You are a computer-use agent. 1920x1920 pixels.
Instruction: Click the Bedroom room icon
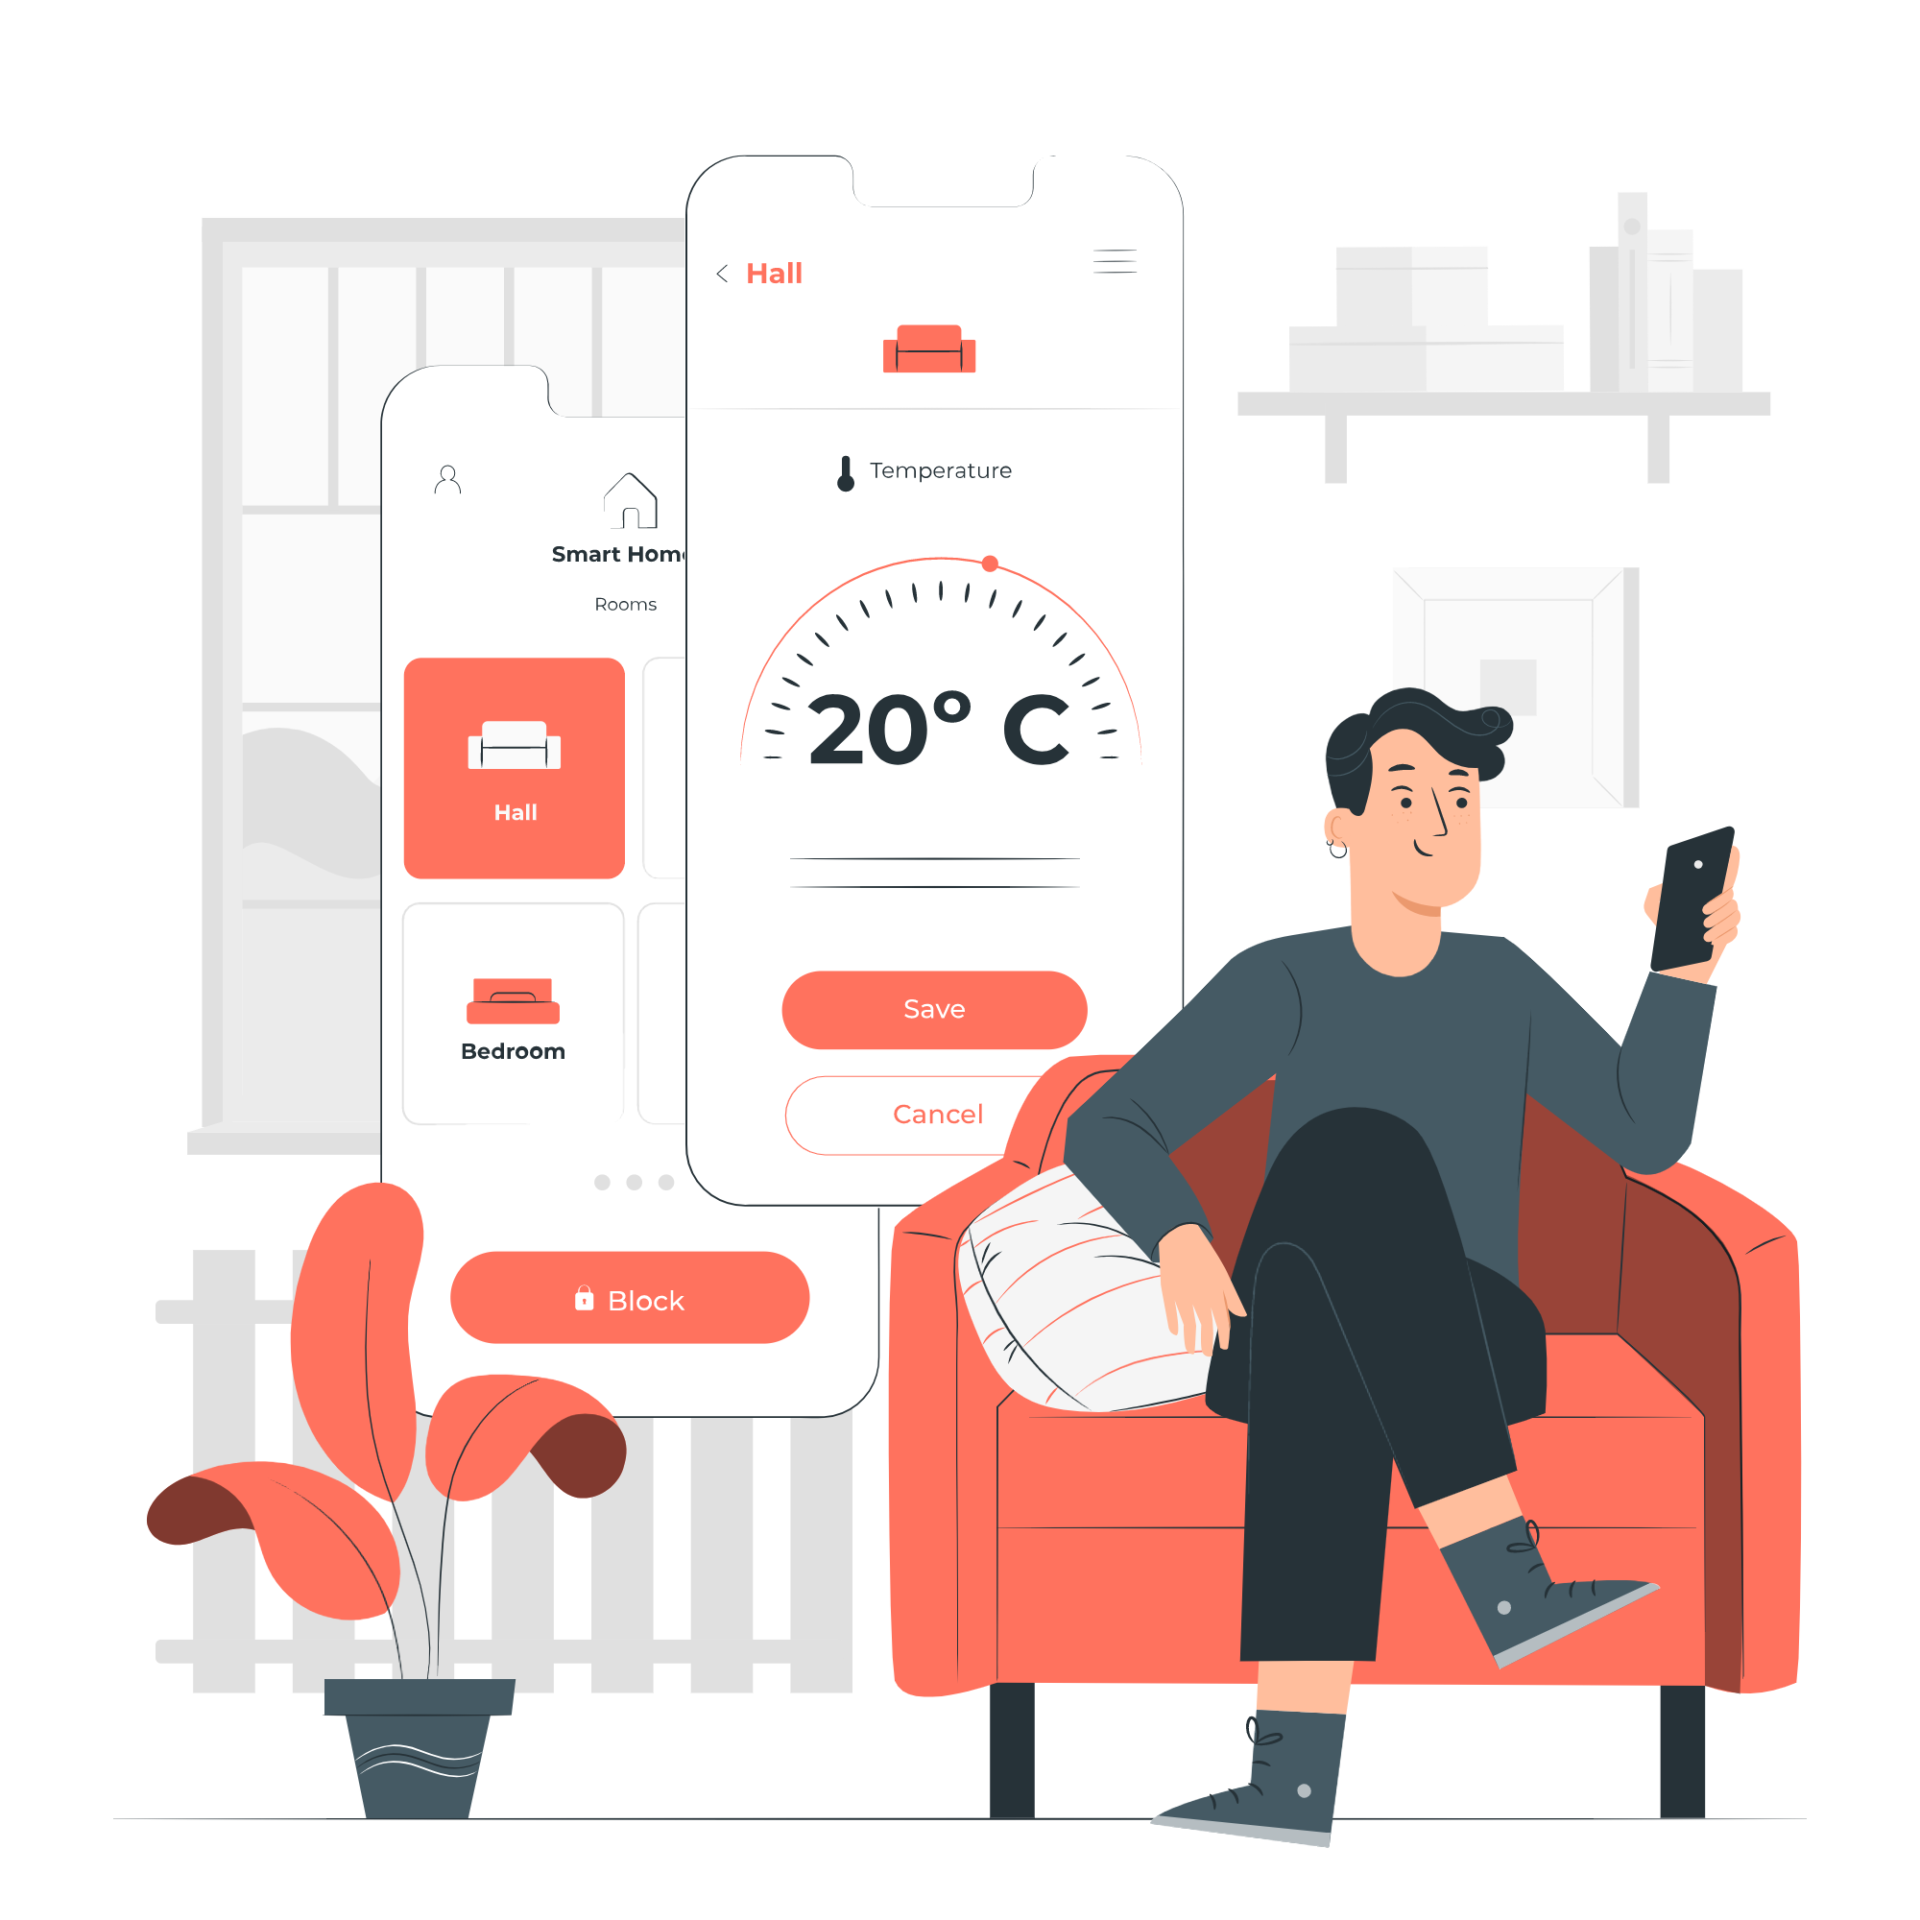(513, 1002)
